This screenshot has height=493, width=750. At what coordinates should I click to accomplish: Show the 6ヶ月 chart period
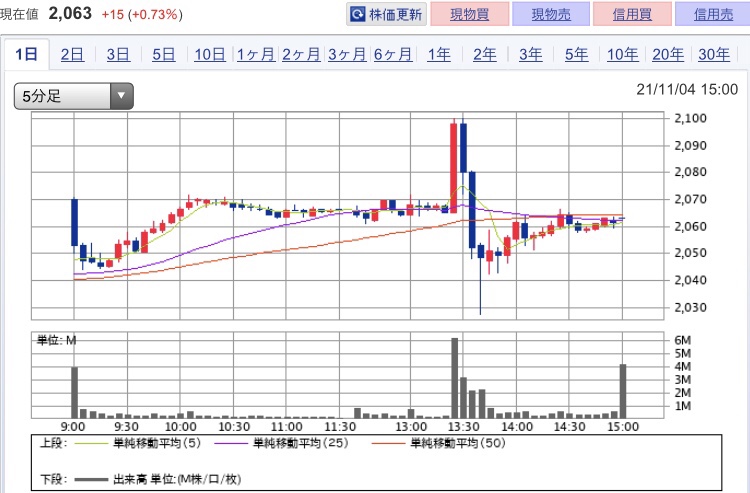[393, 55]
